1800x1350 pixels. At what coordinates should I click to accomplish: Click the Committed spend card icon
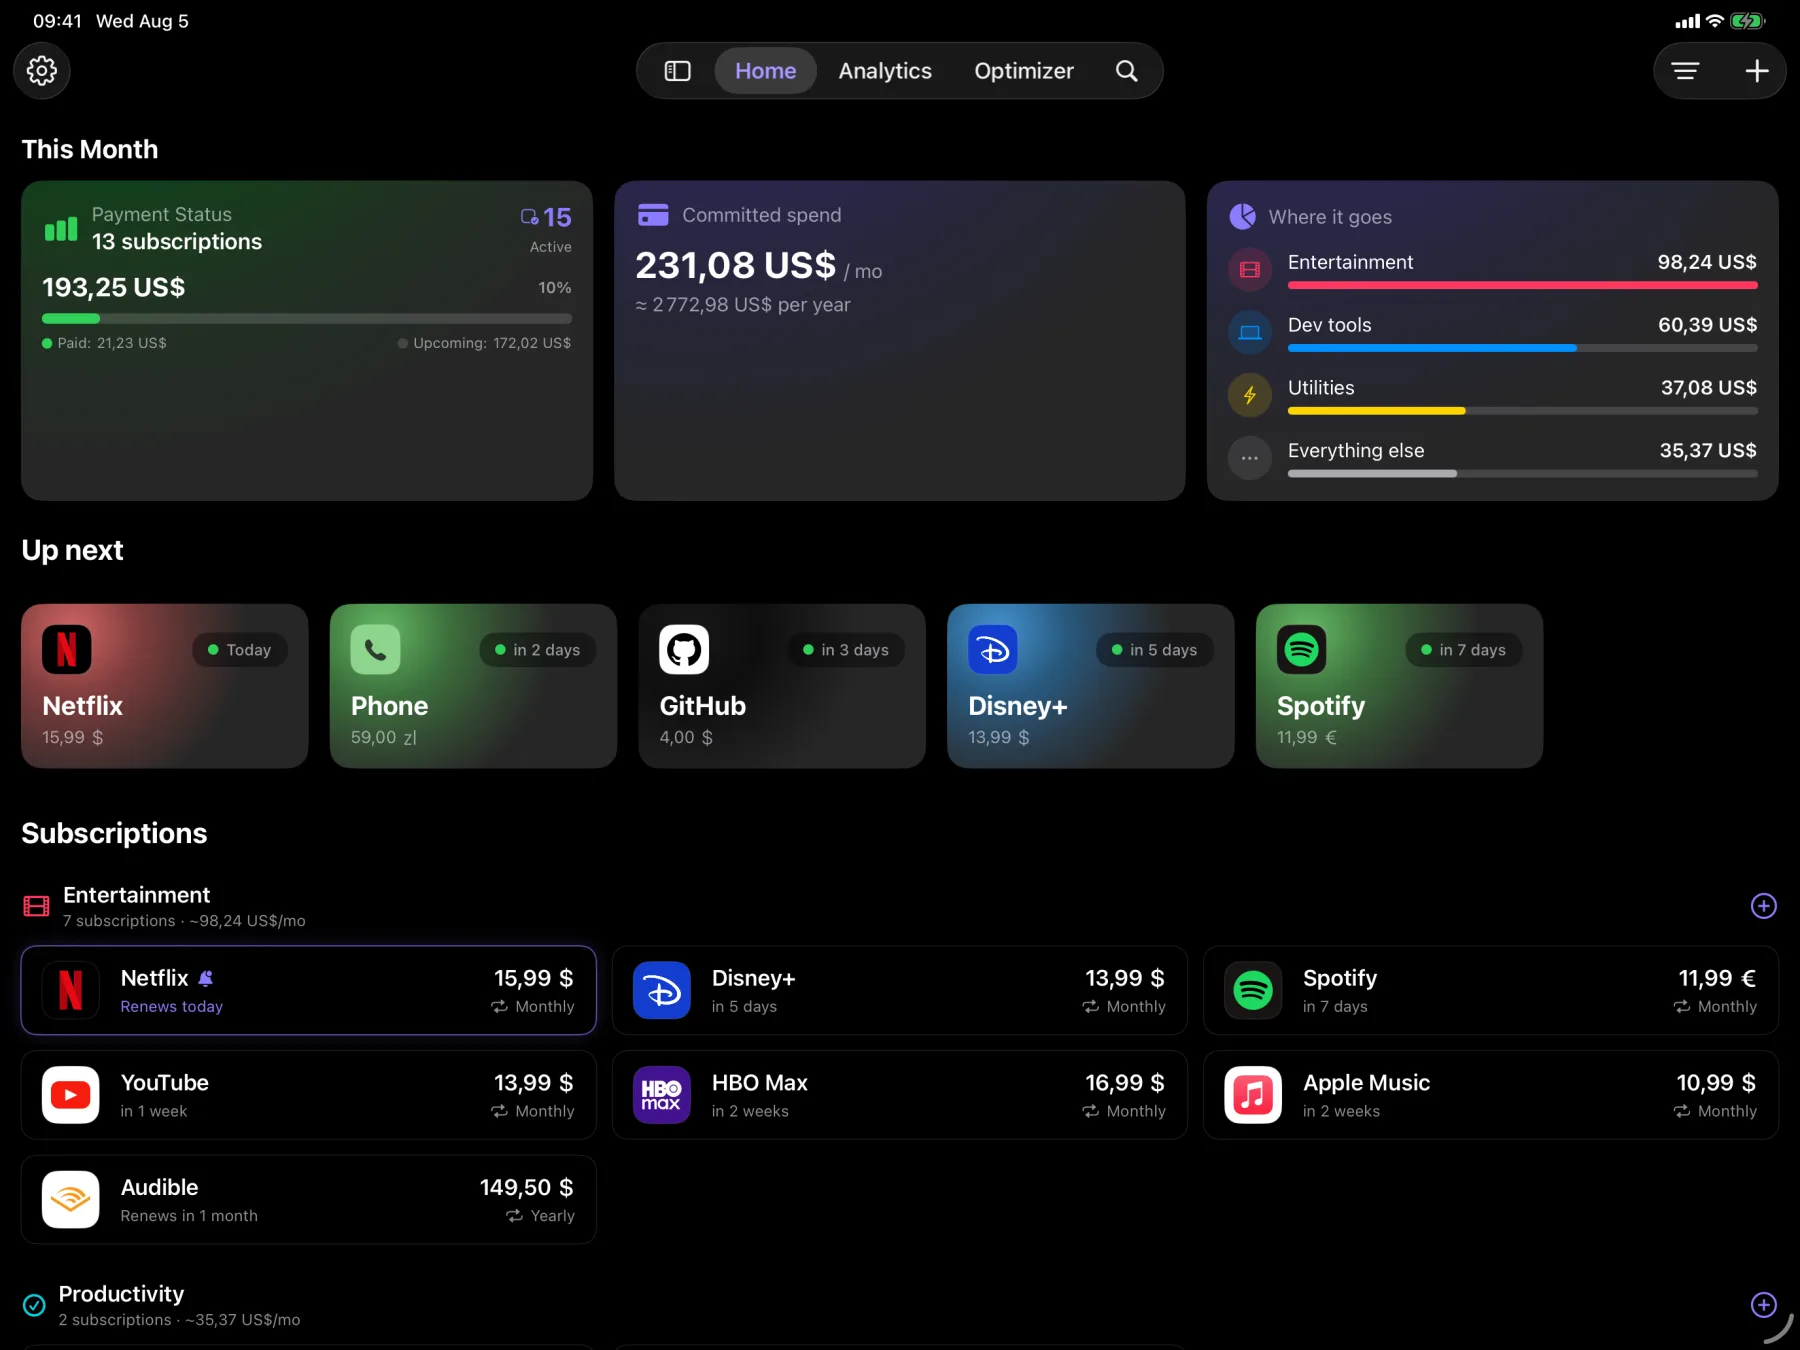[x=653, y=215]
